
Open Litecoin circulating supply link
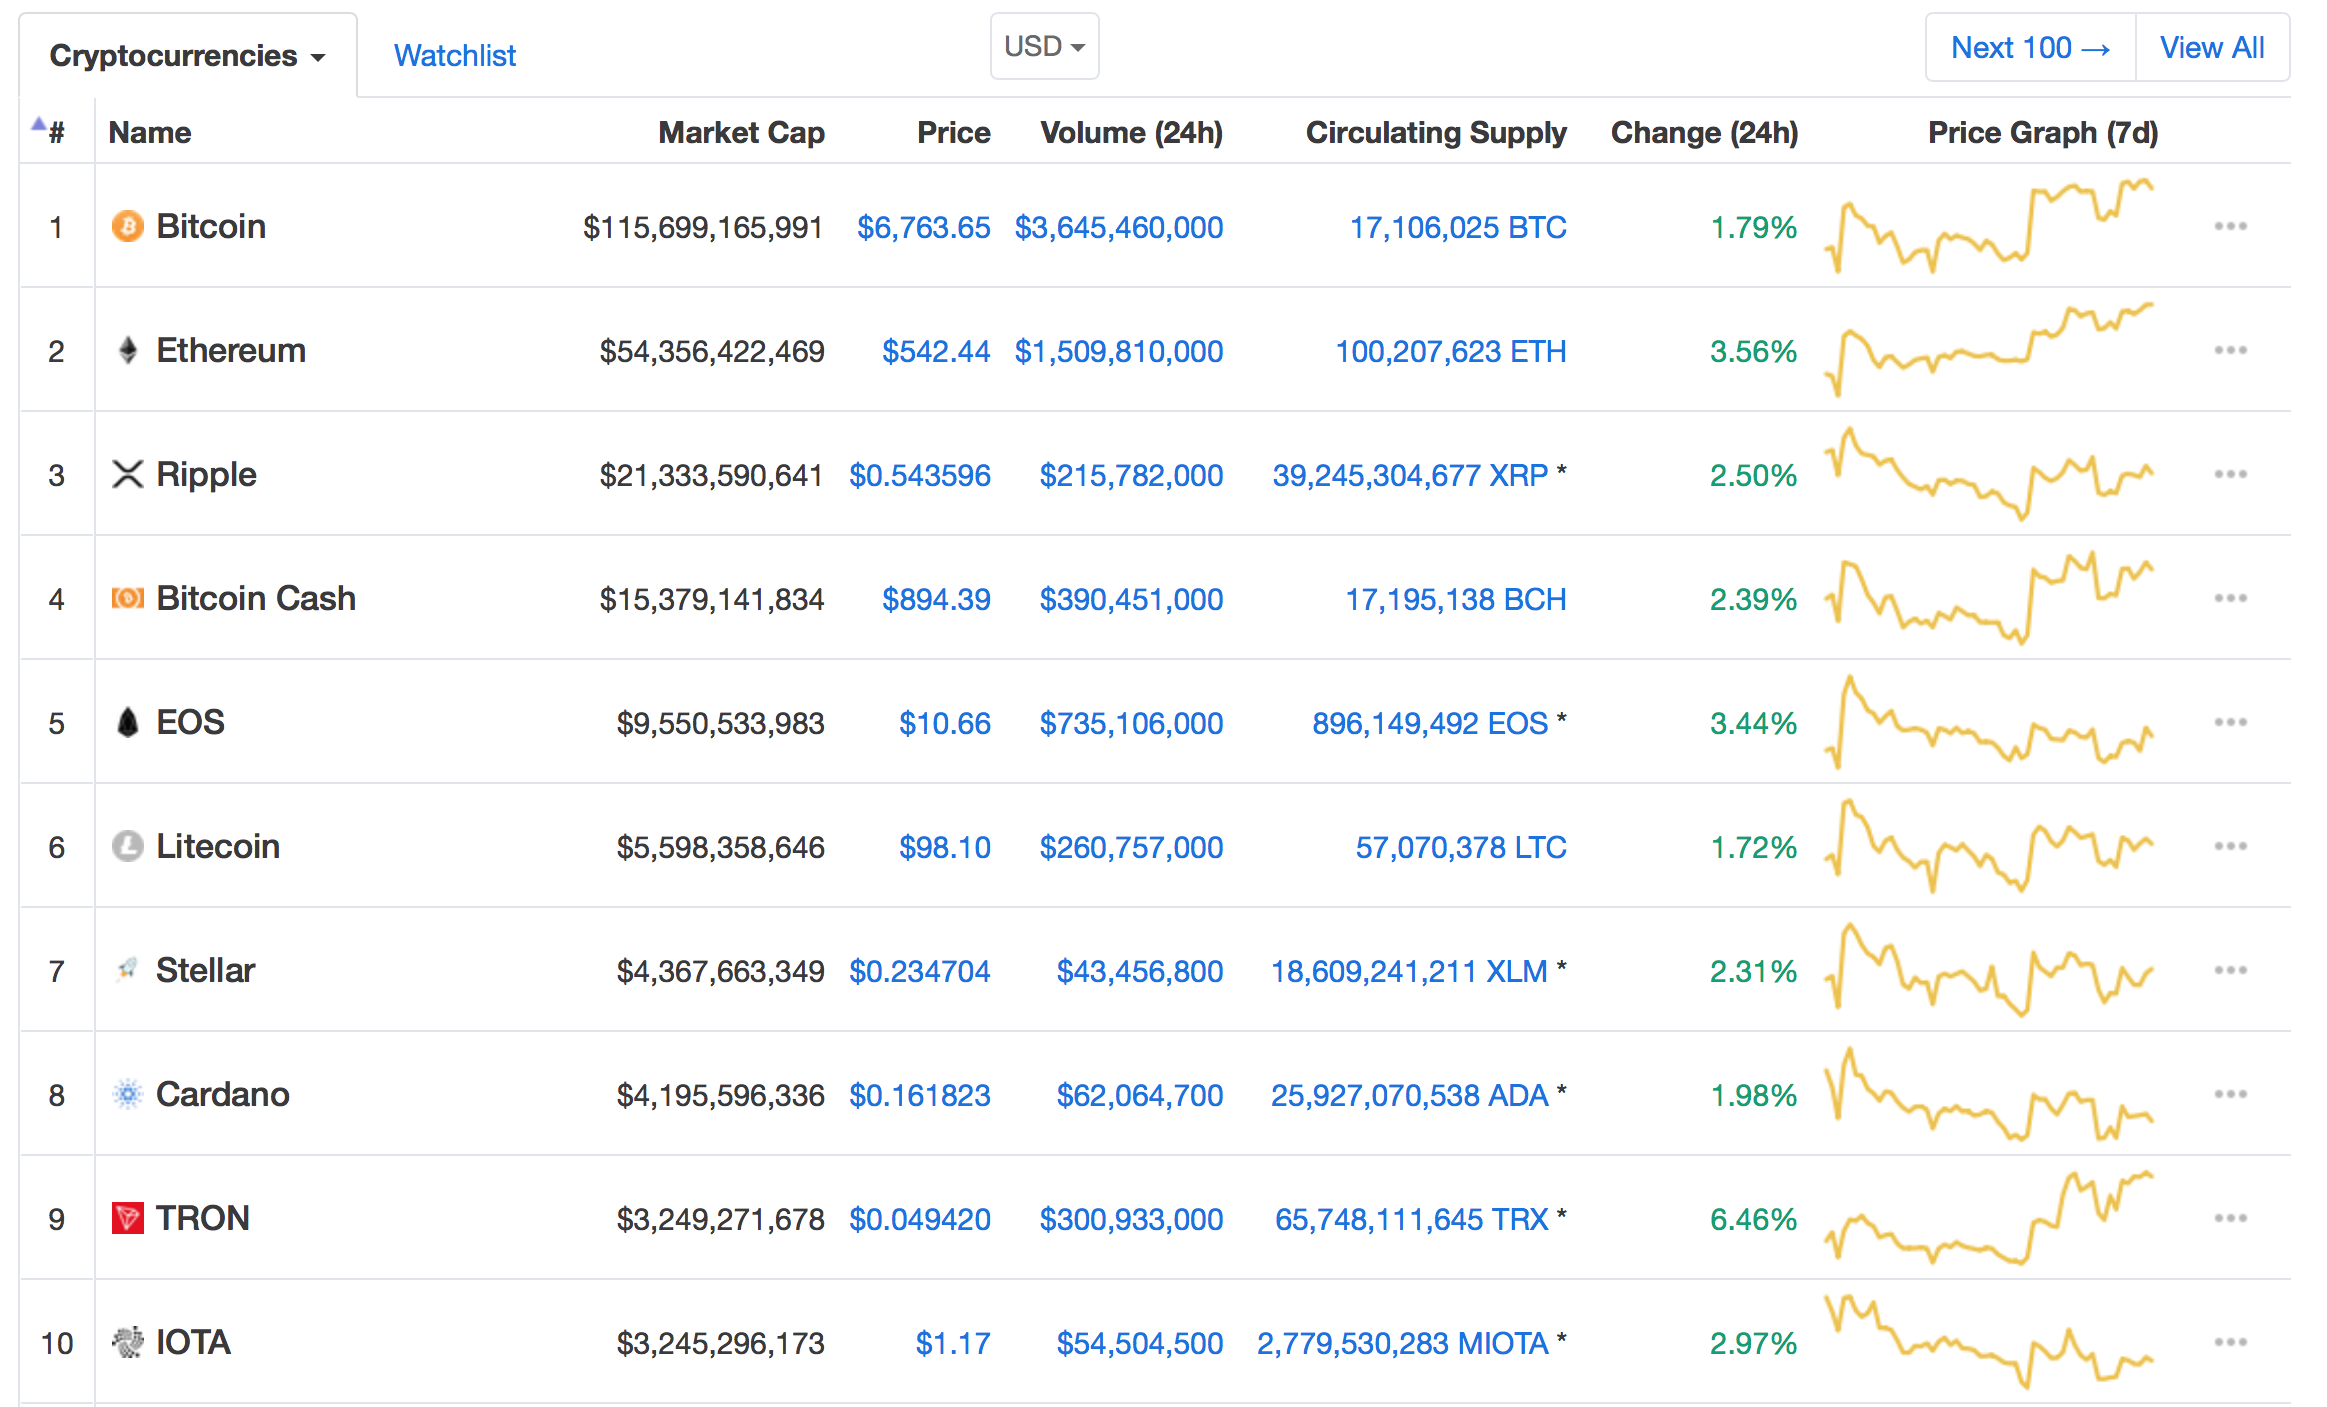(x=1460, y=847)
